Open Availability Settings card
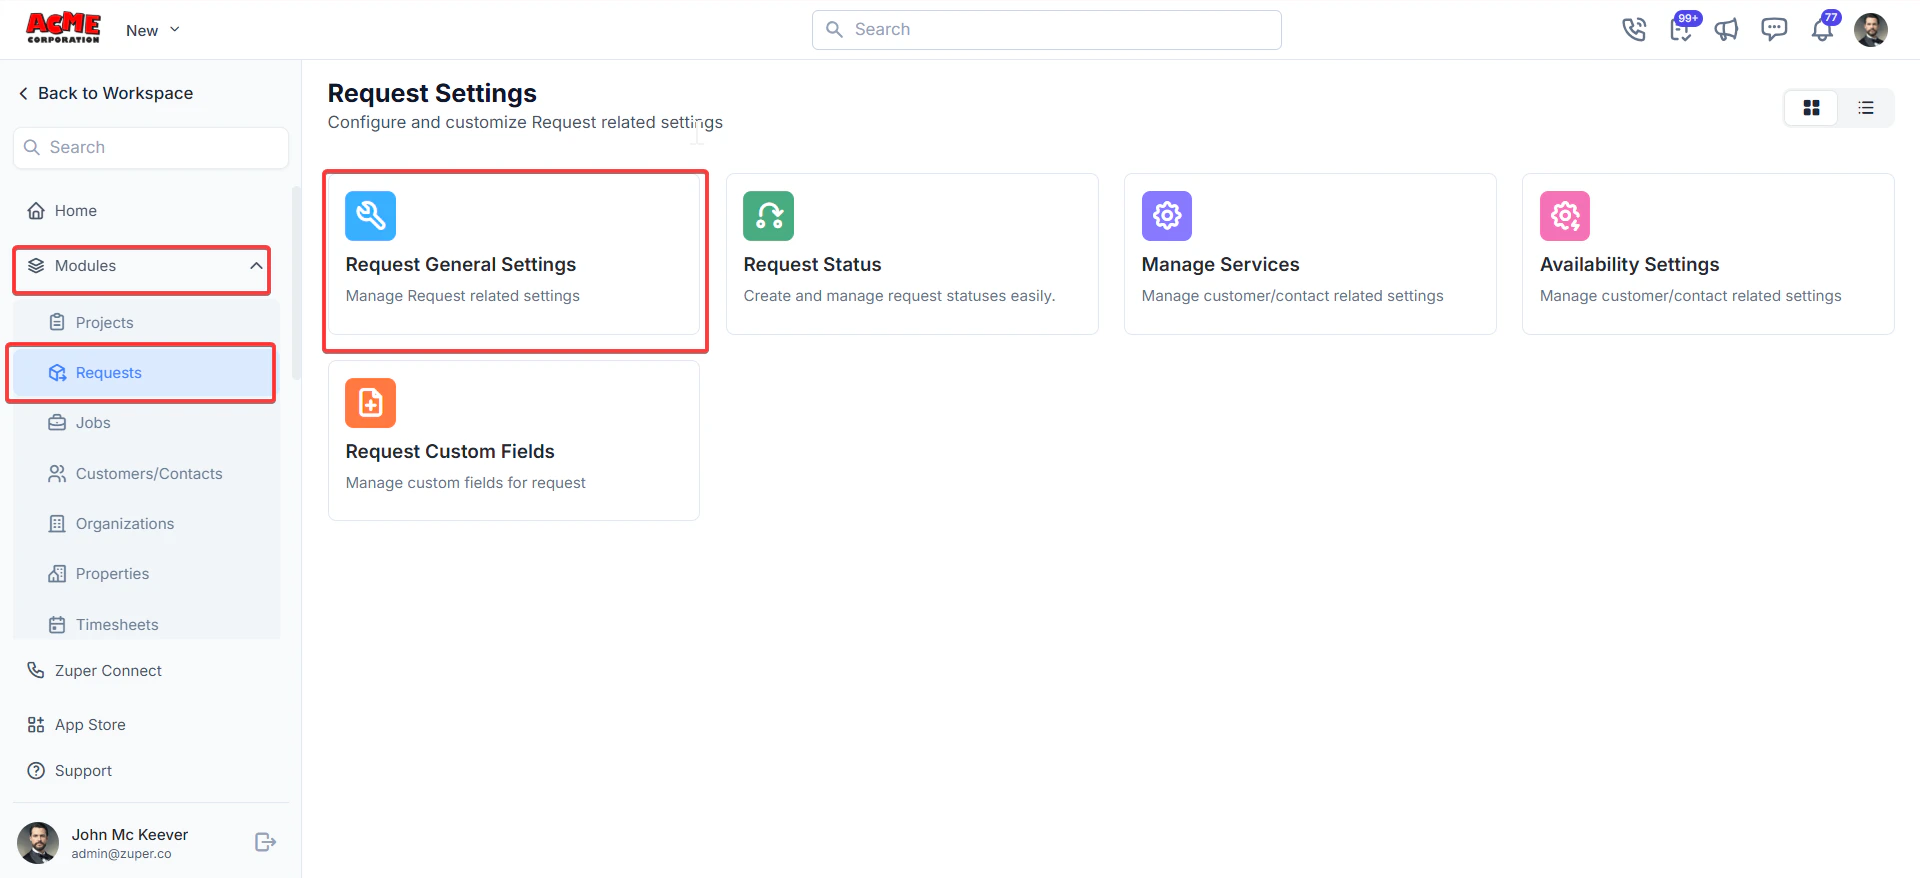 (1708, 254)
